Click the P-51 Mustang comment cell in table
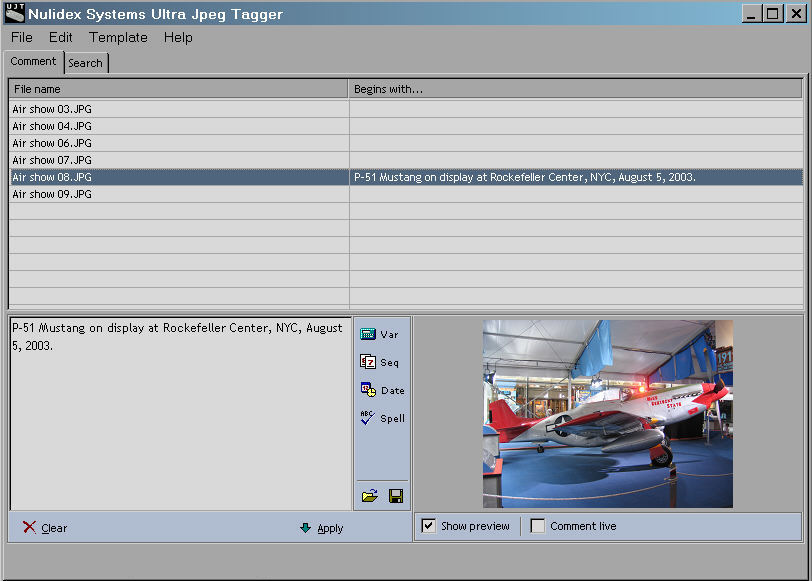The height and width of the screenshot is (581, 812). click(x=576, y=177)
